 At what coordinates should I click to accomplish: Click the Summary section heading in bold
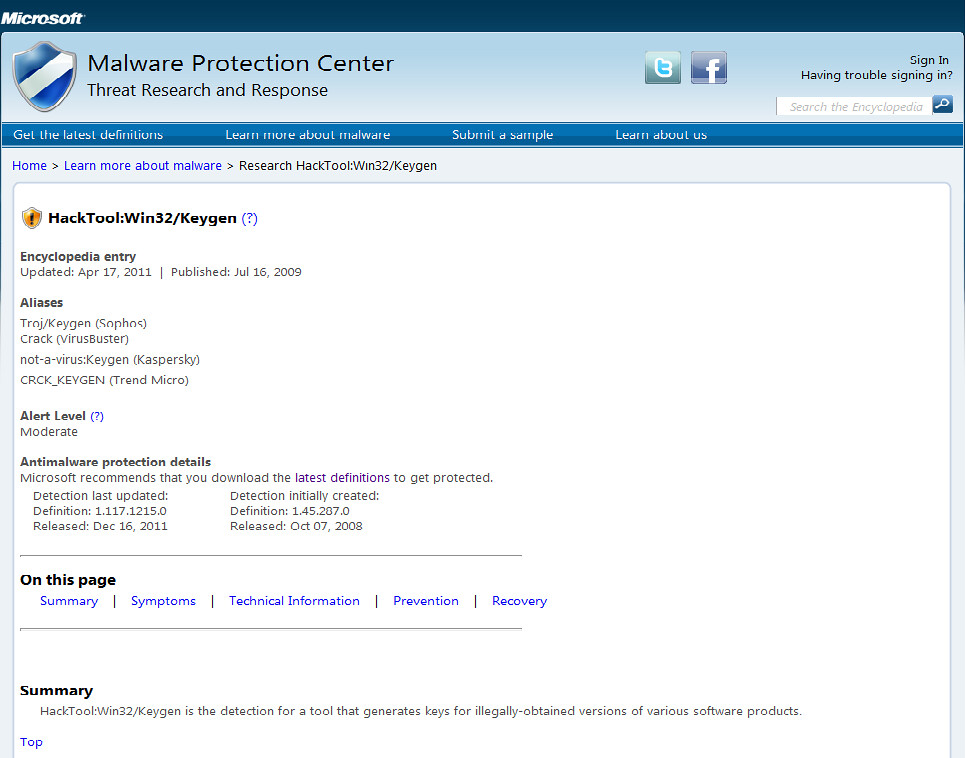(56, 691)
